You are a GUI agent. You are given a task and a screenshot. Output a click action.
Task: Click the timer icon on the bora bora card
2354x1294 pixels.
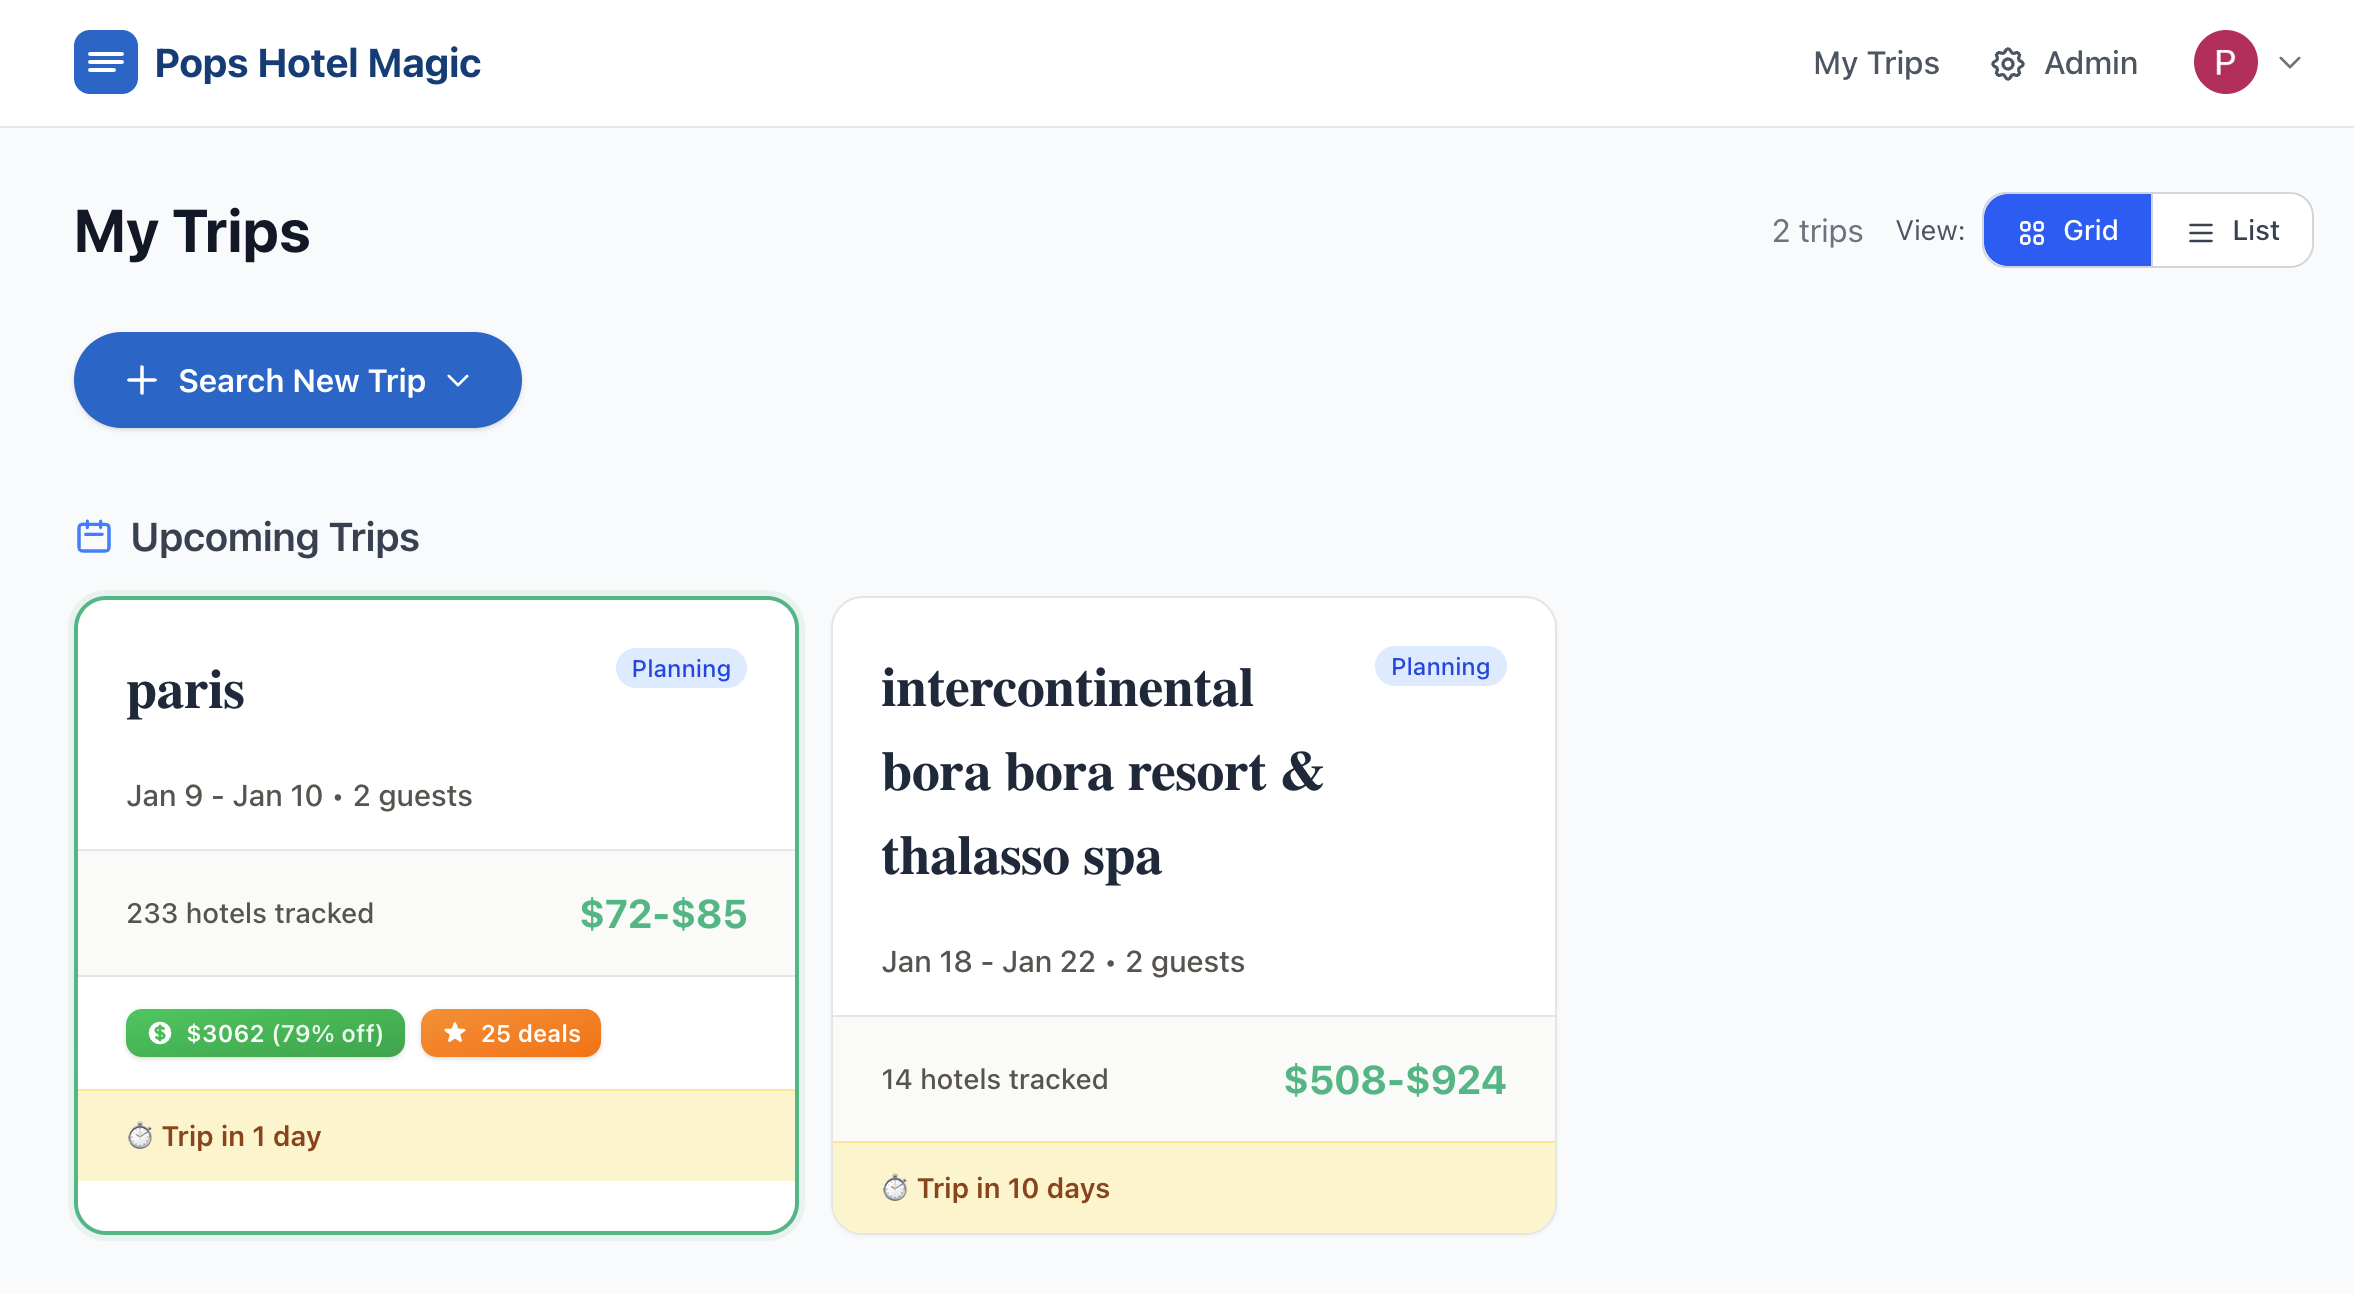[x=897, y=1188]
